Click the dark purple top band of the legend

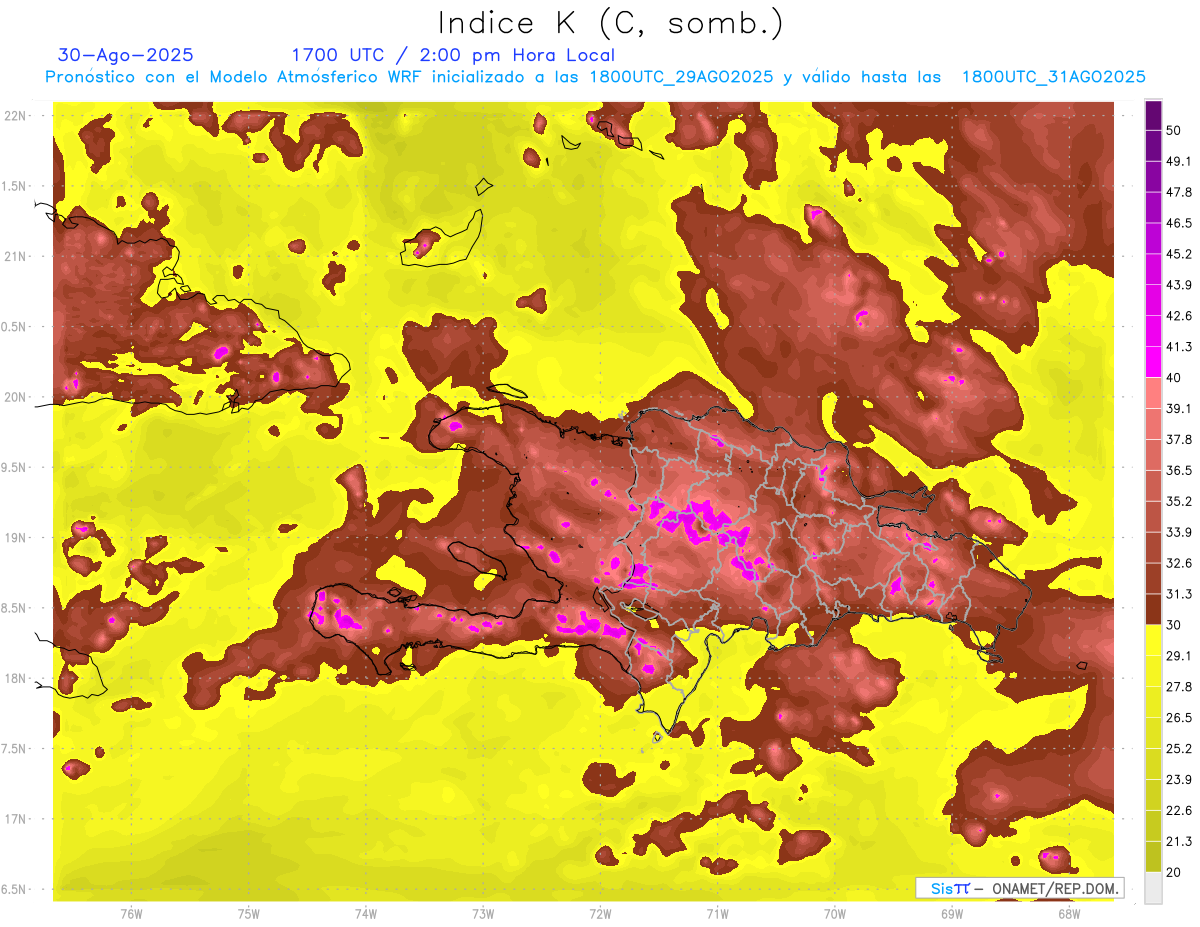[x=1153, y=115]
